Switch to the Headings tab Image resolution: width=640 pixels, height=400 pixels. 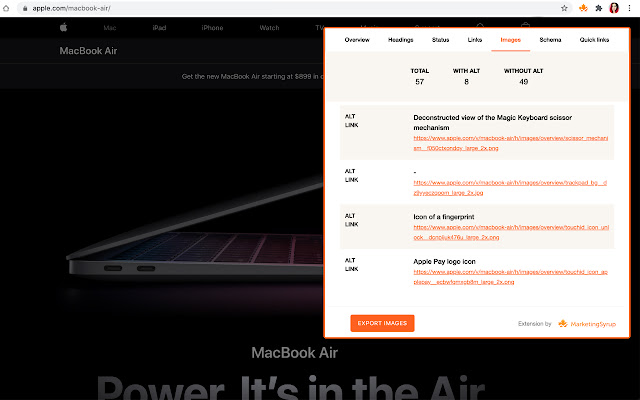pyautogui.click(x=400, y=40)
